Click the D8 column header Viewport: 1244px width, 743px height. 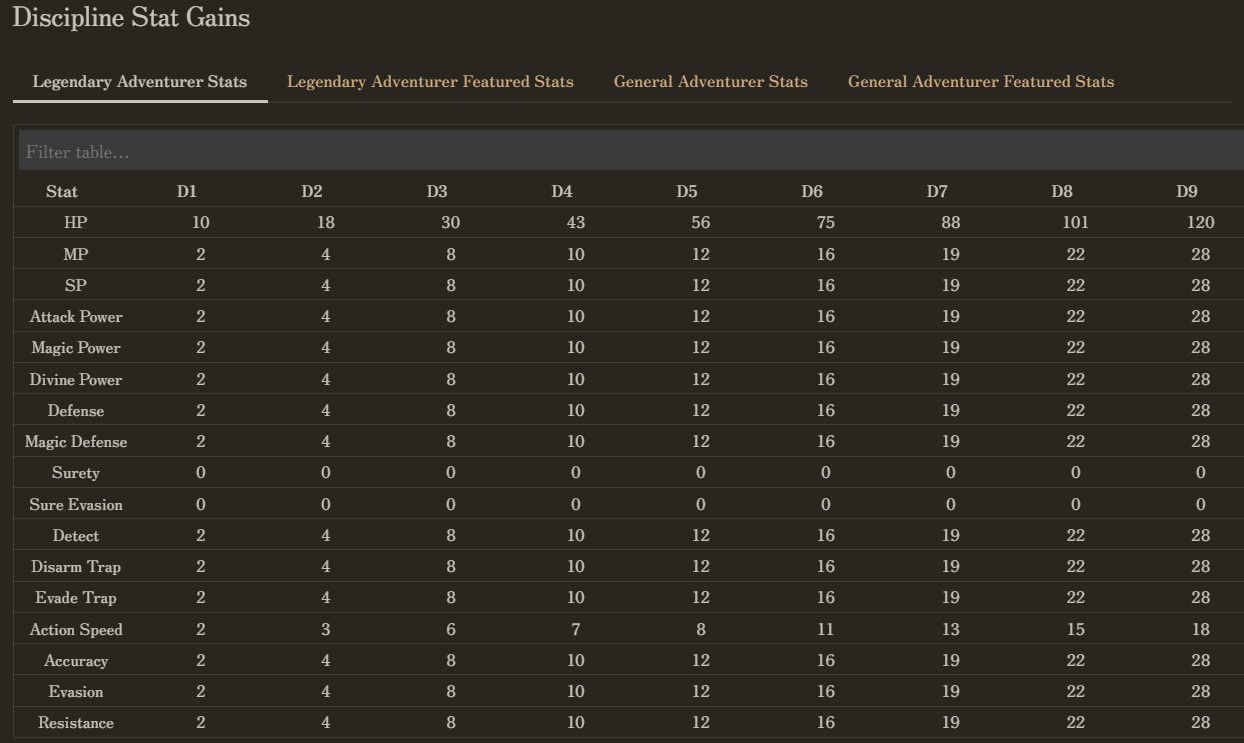[x=1062, y=191]
